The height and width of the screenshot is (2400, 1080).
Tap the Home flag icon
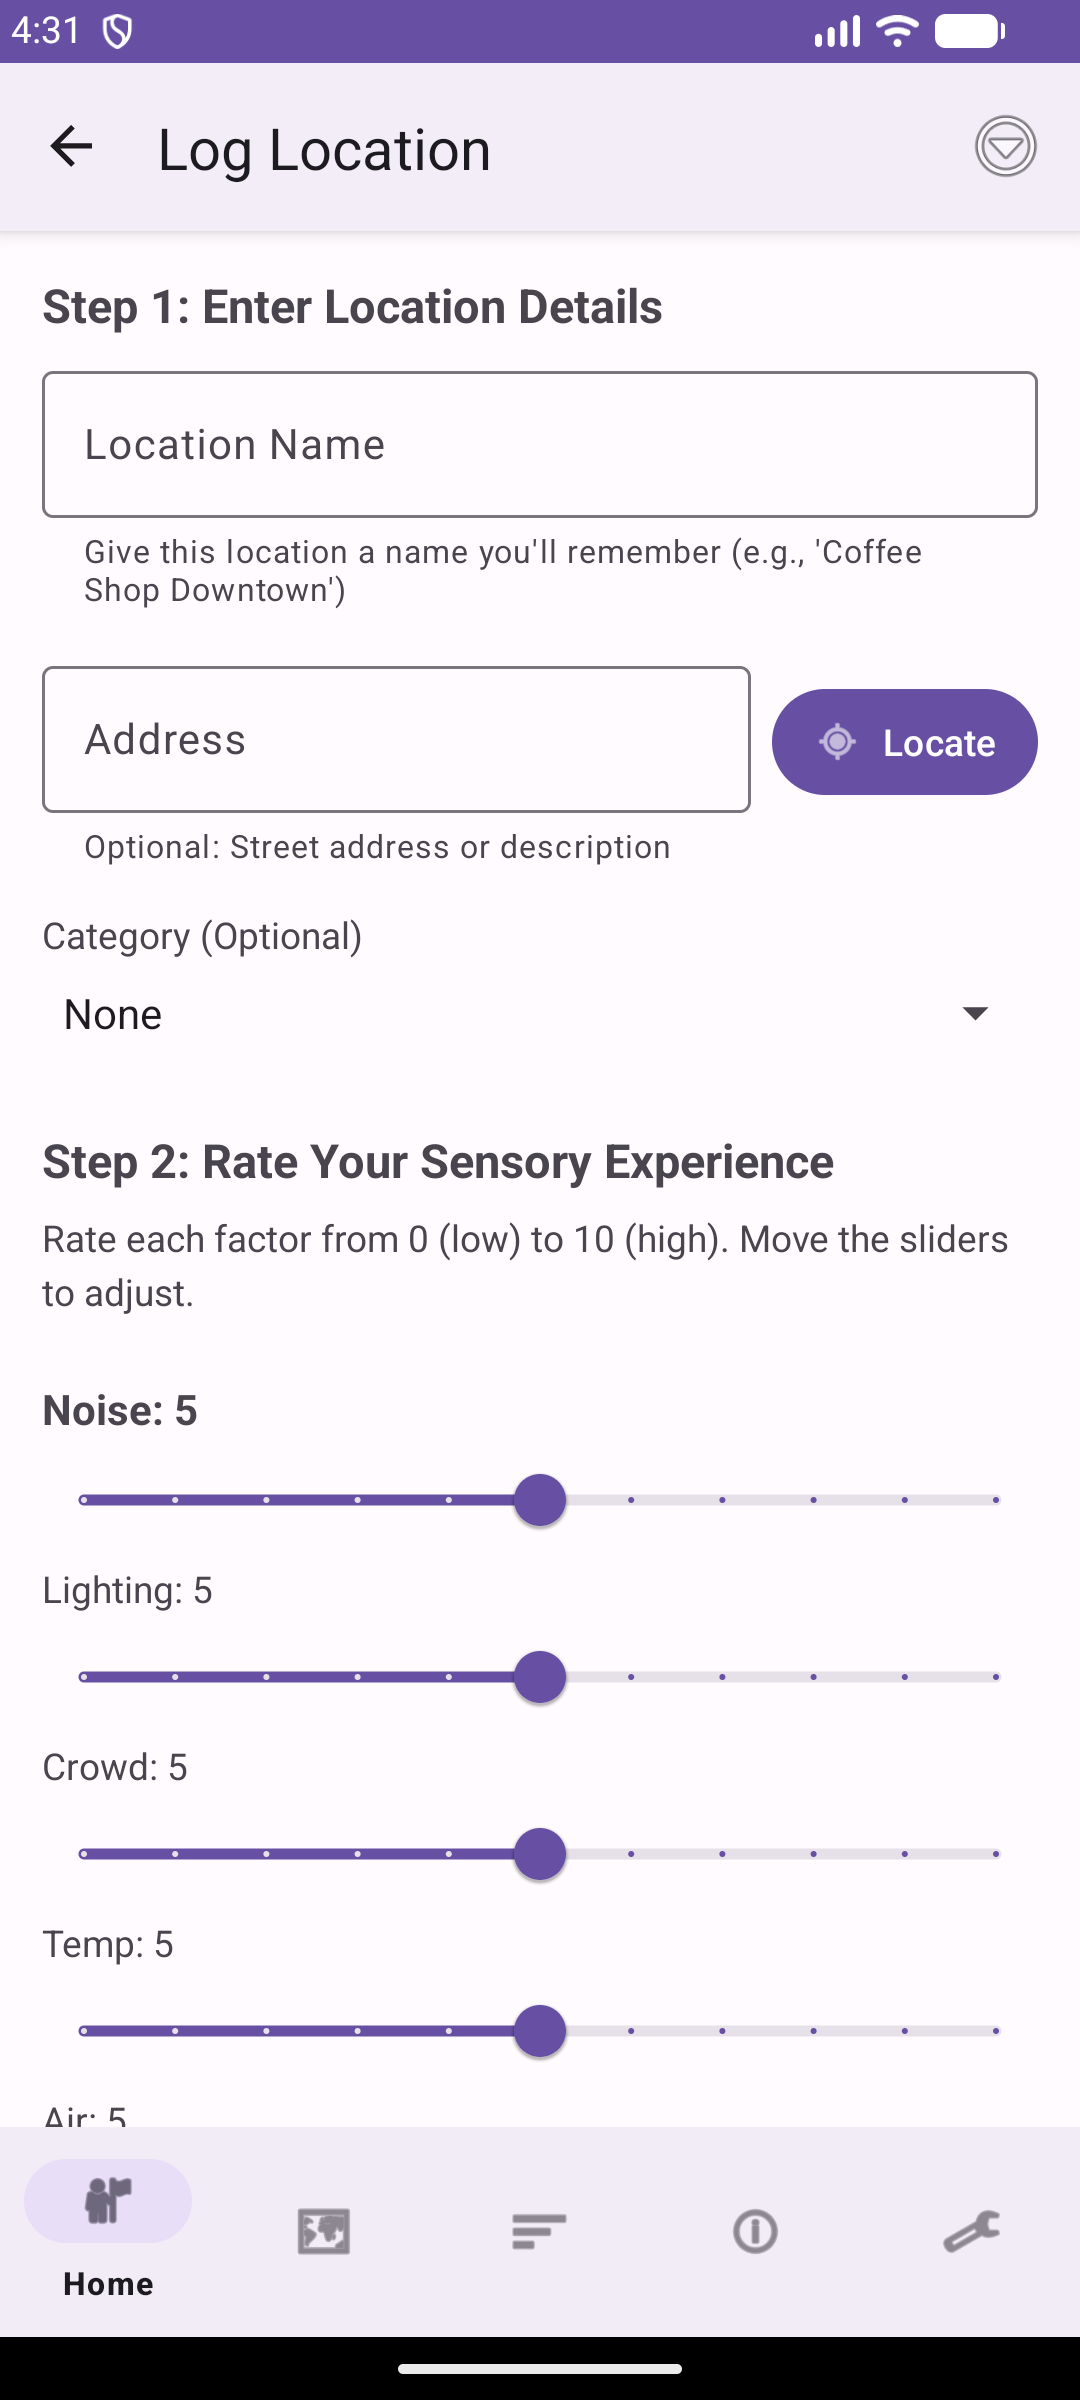click(108, 2201)
